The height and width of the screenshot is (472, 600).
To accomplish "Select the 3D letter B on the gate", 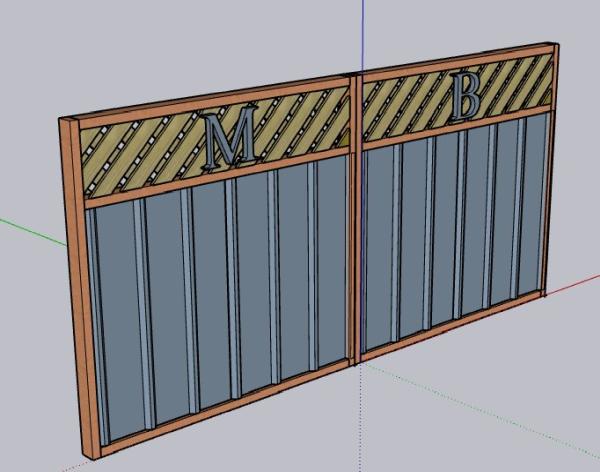I will point(465,96).
